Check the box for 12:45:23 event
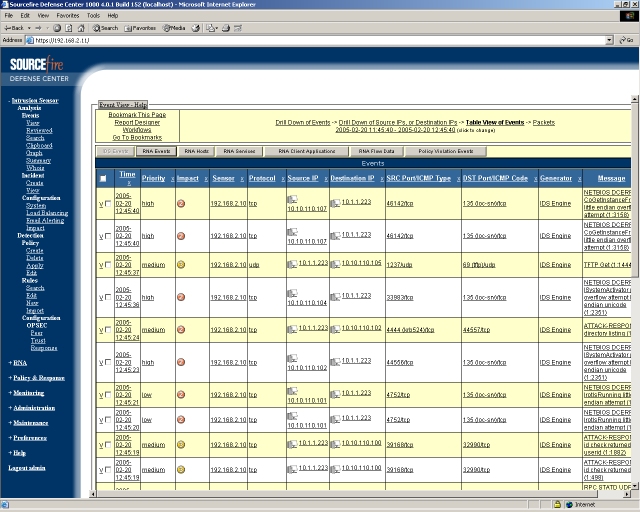This screenshot has height=512, width=640. [x=108, y=362]
